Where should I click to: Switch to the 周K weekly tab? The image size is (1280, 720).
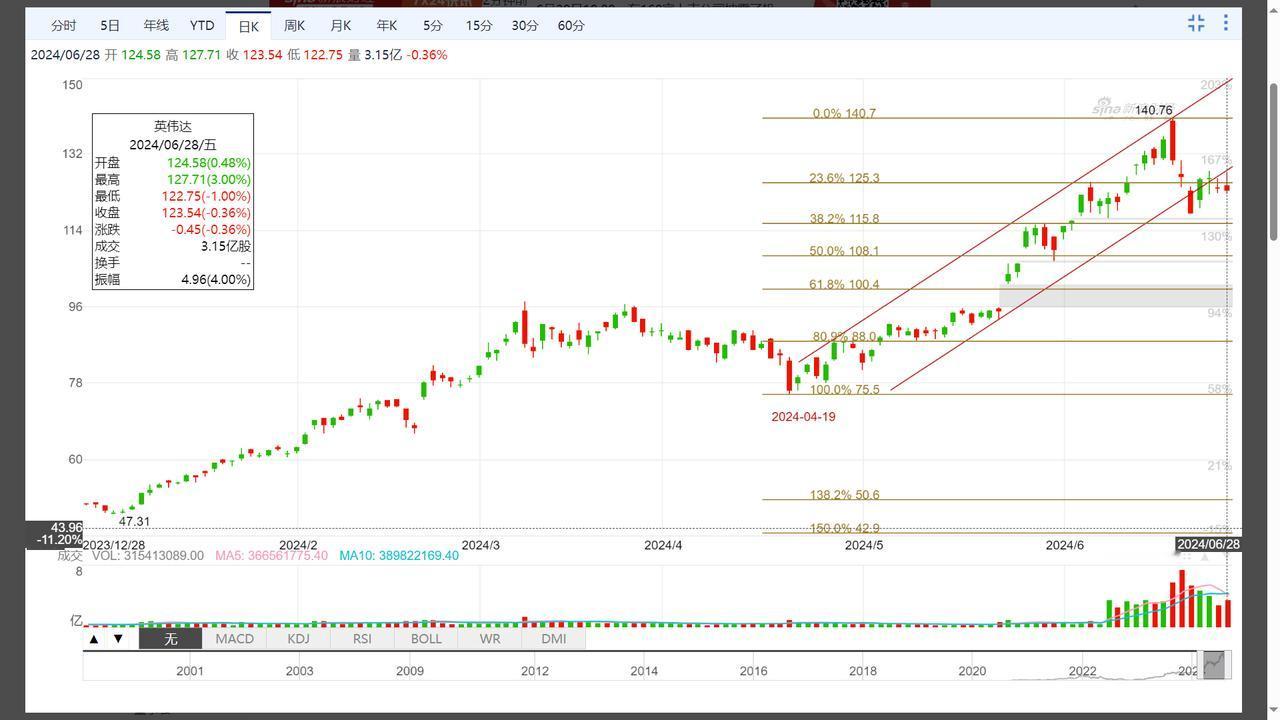click(294, 25)
